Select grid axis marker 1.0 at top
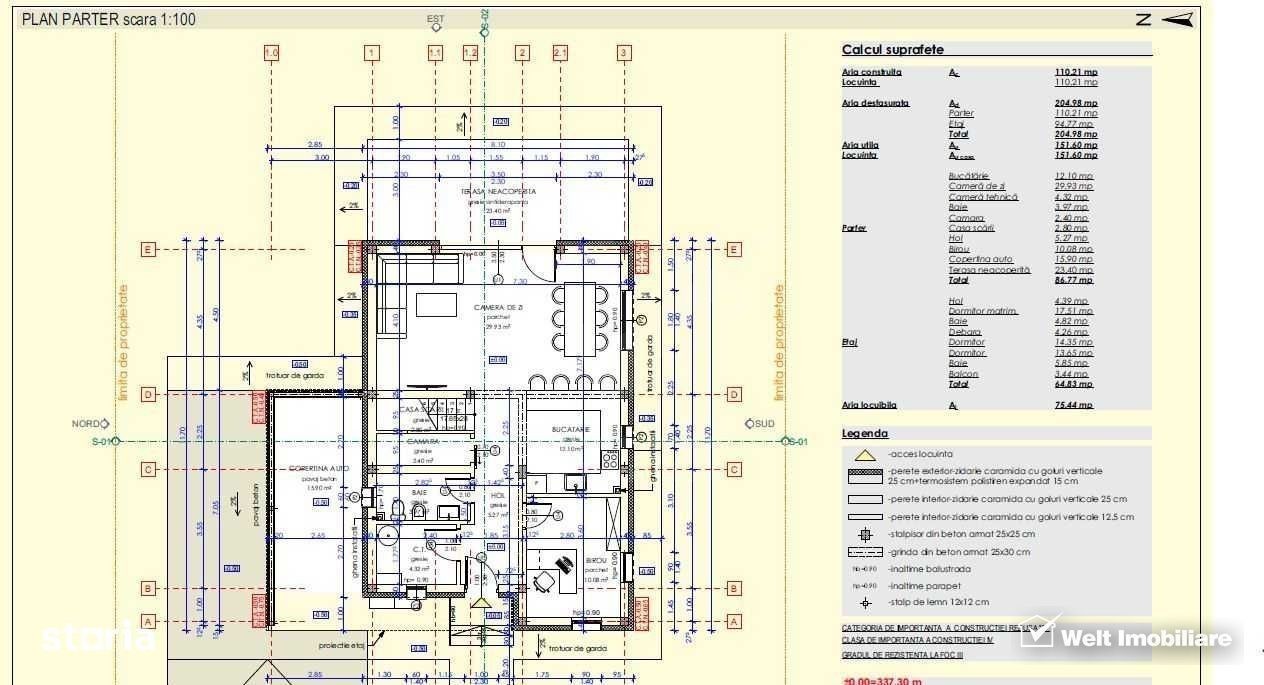The width and height of the screenshot is (1264, 685). [271, 53]
